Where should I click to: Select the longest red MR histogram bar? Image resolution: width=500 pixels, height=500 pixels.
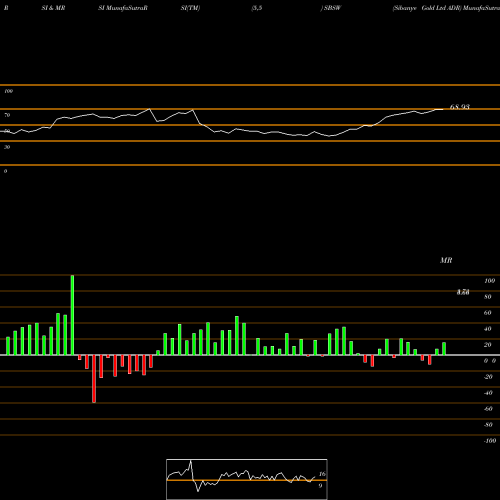[94, 379]
